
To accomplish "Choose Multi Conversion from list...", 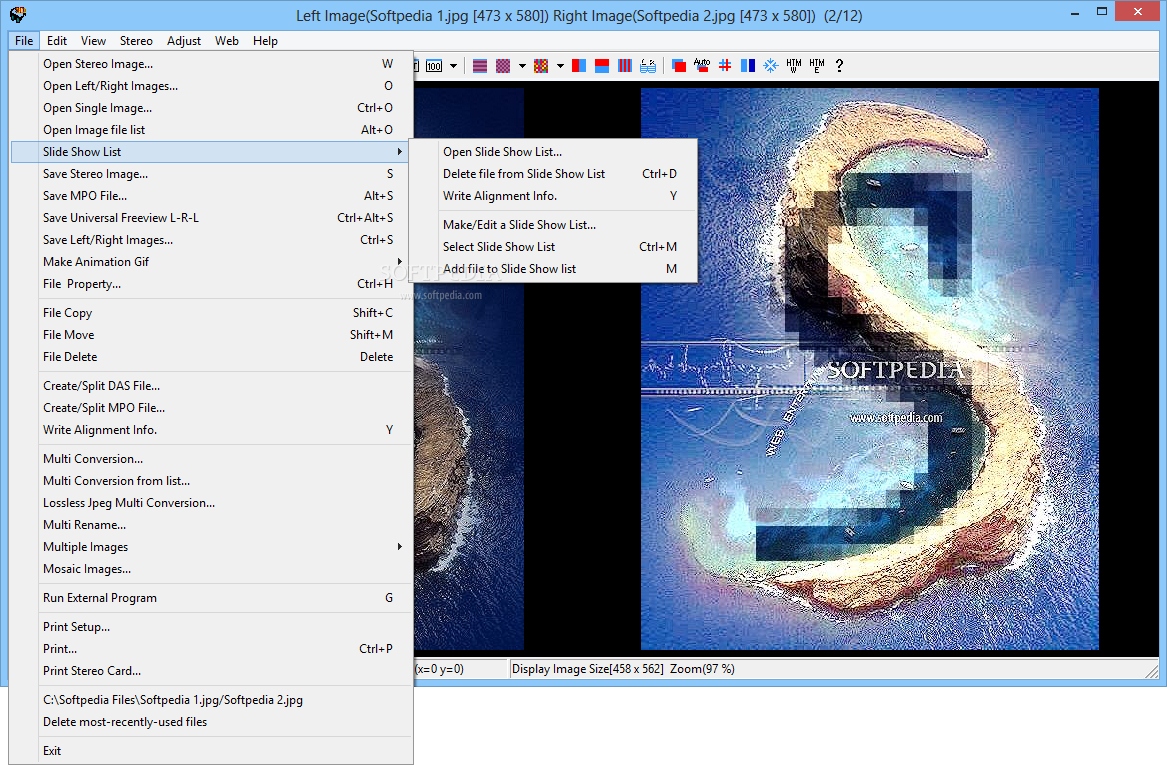I will 211,481.
